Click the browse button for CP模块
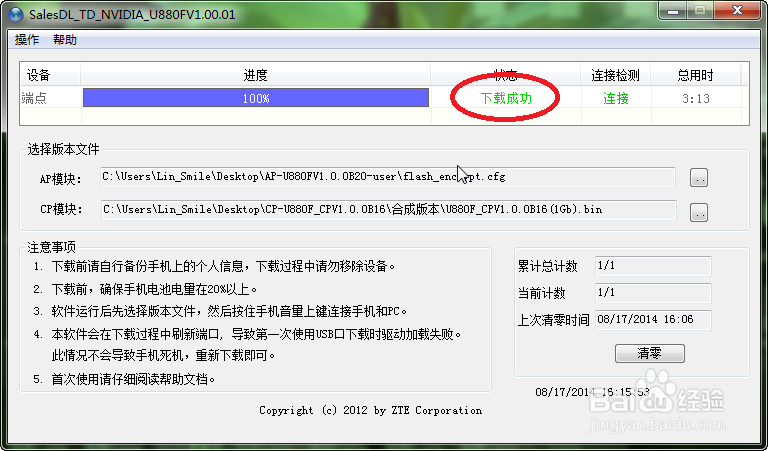 (x=698, y=212)
